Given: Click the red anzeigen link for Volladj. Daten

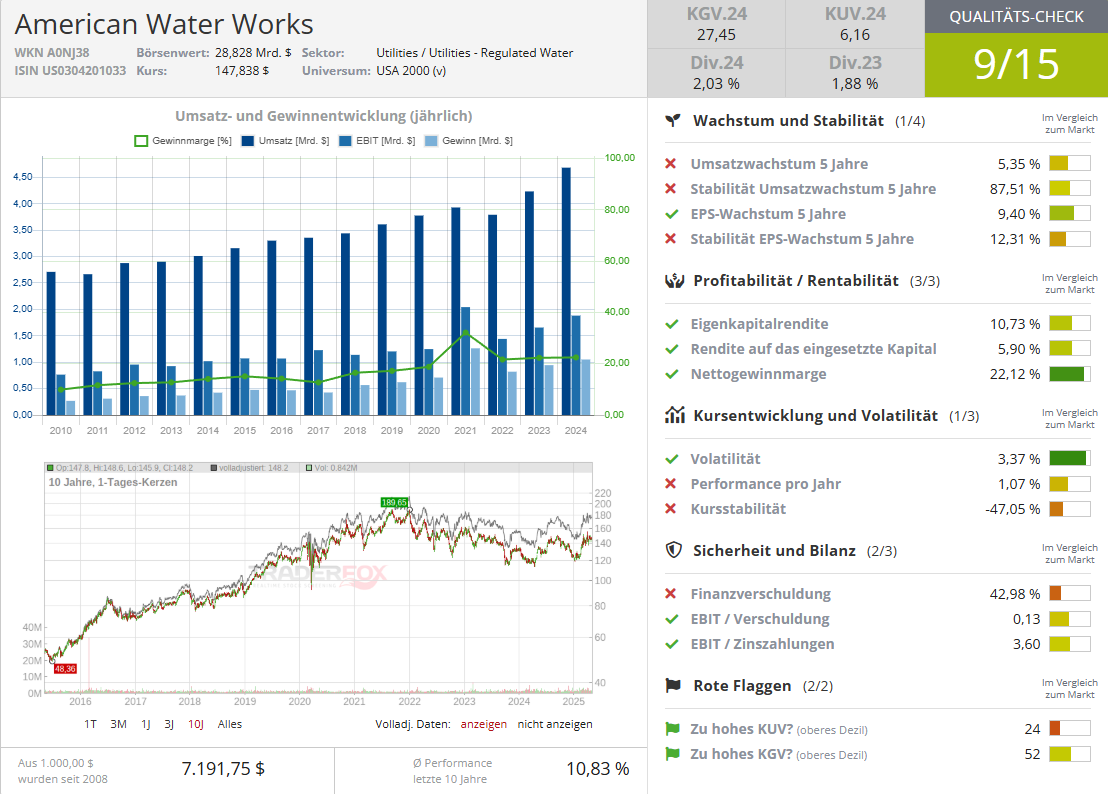Looking at the screenshot, I should pos(483,724).
